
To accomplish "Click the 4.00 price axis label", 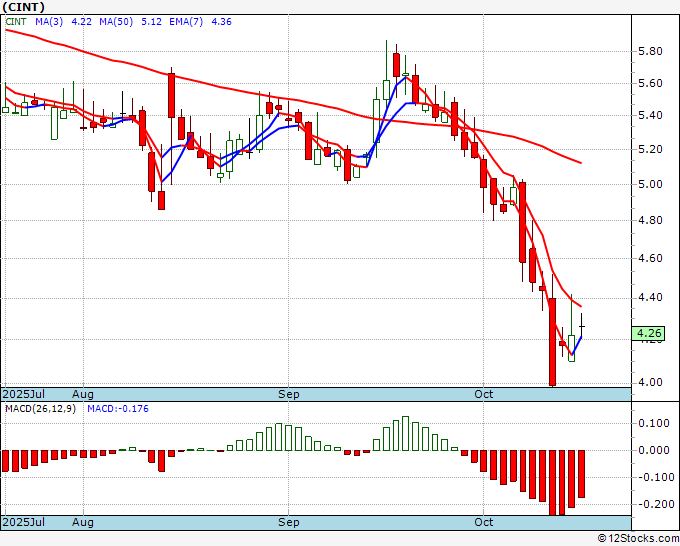I will (x=651, y=383).
